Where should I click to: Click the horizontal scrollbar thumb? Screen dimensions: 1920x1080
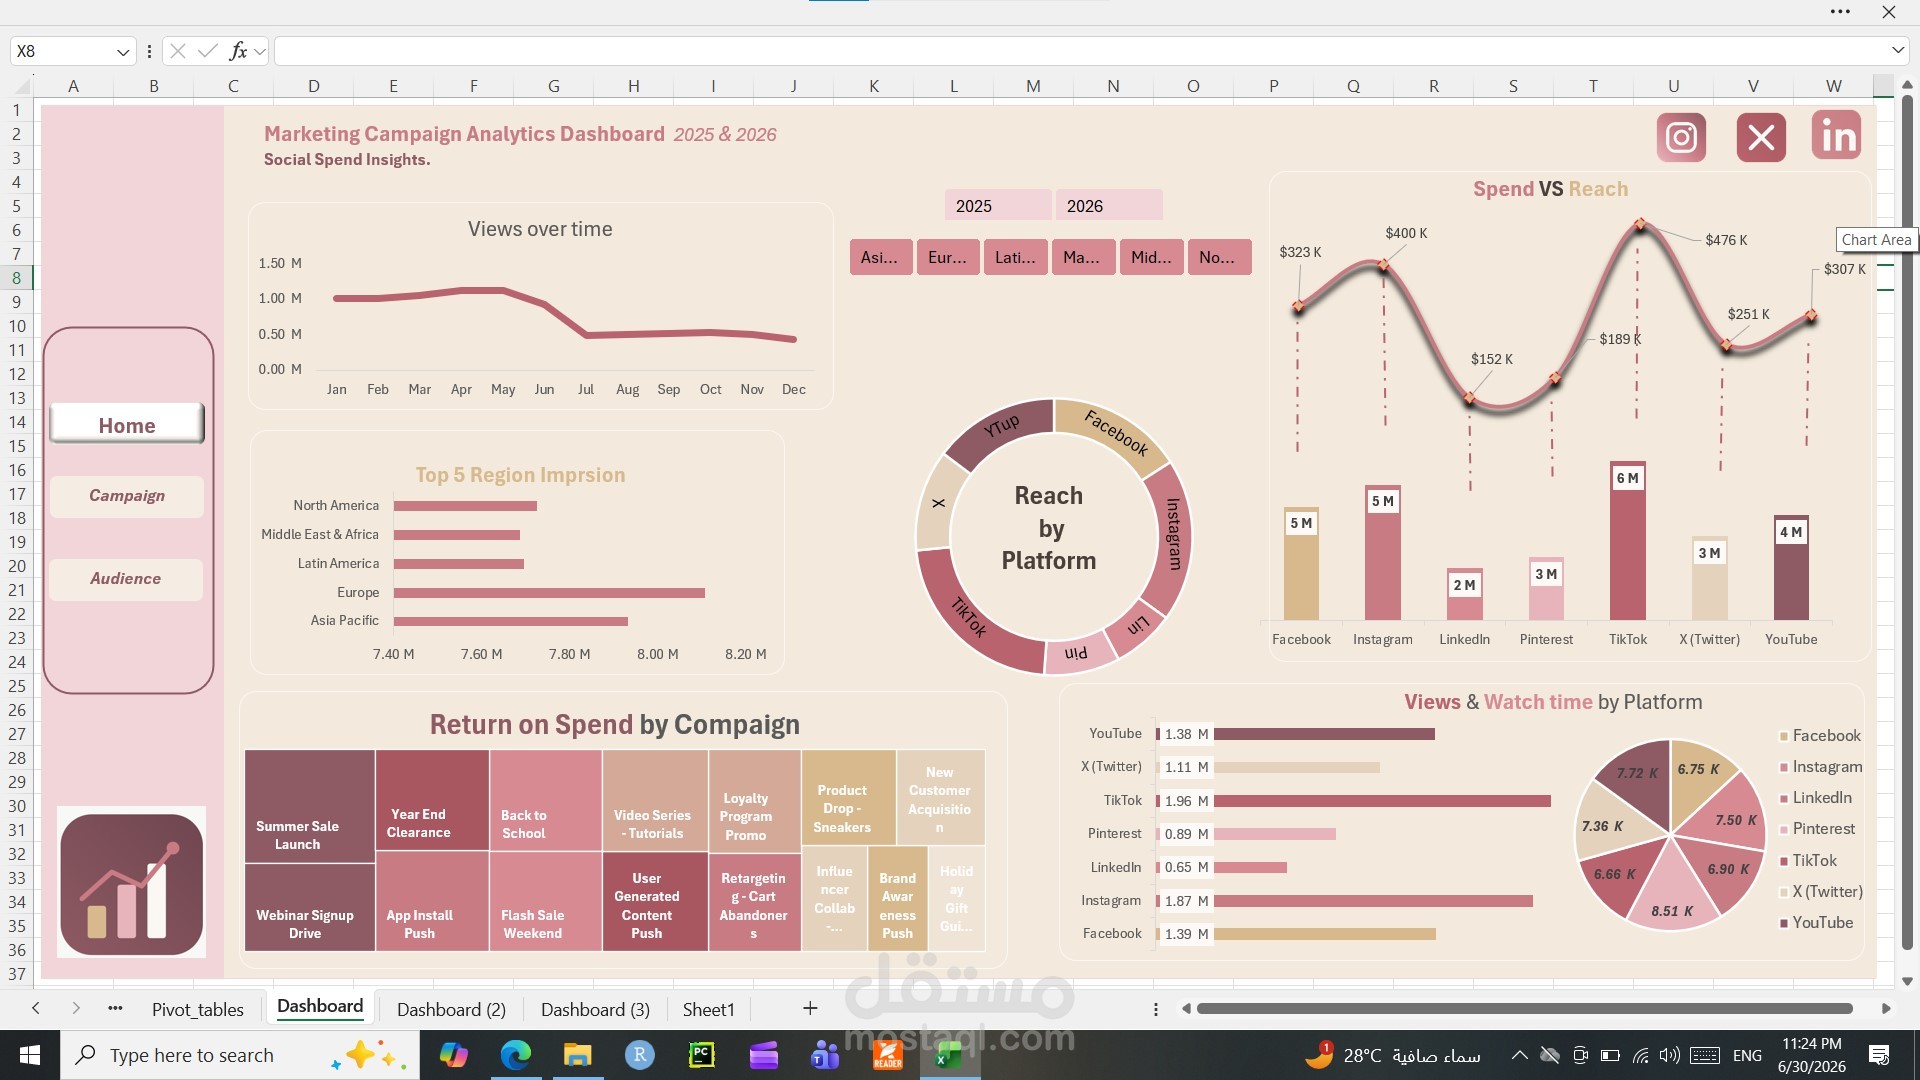(1525, 1009)
